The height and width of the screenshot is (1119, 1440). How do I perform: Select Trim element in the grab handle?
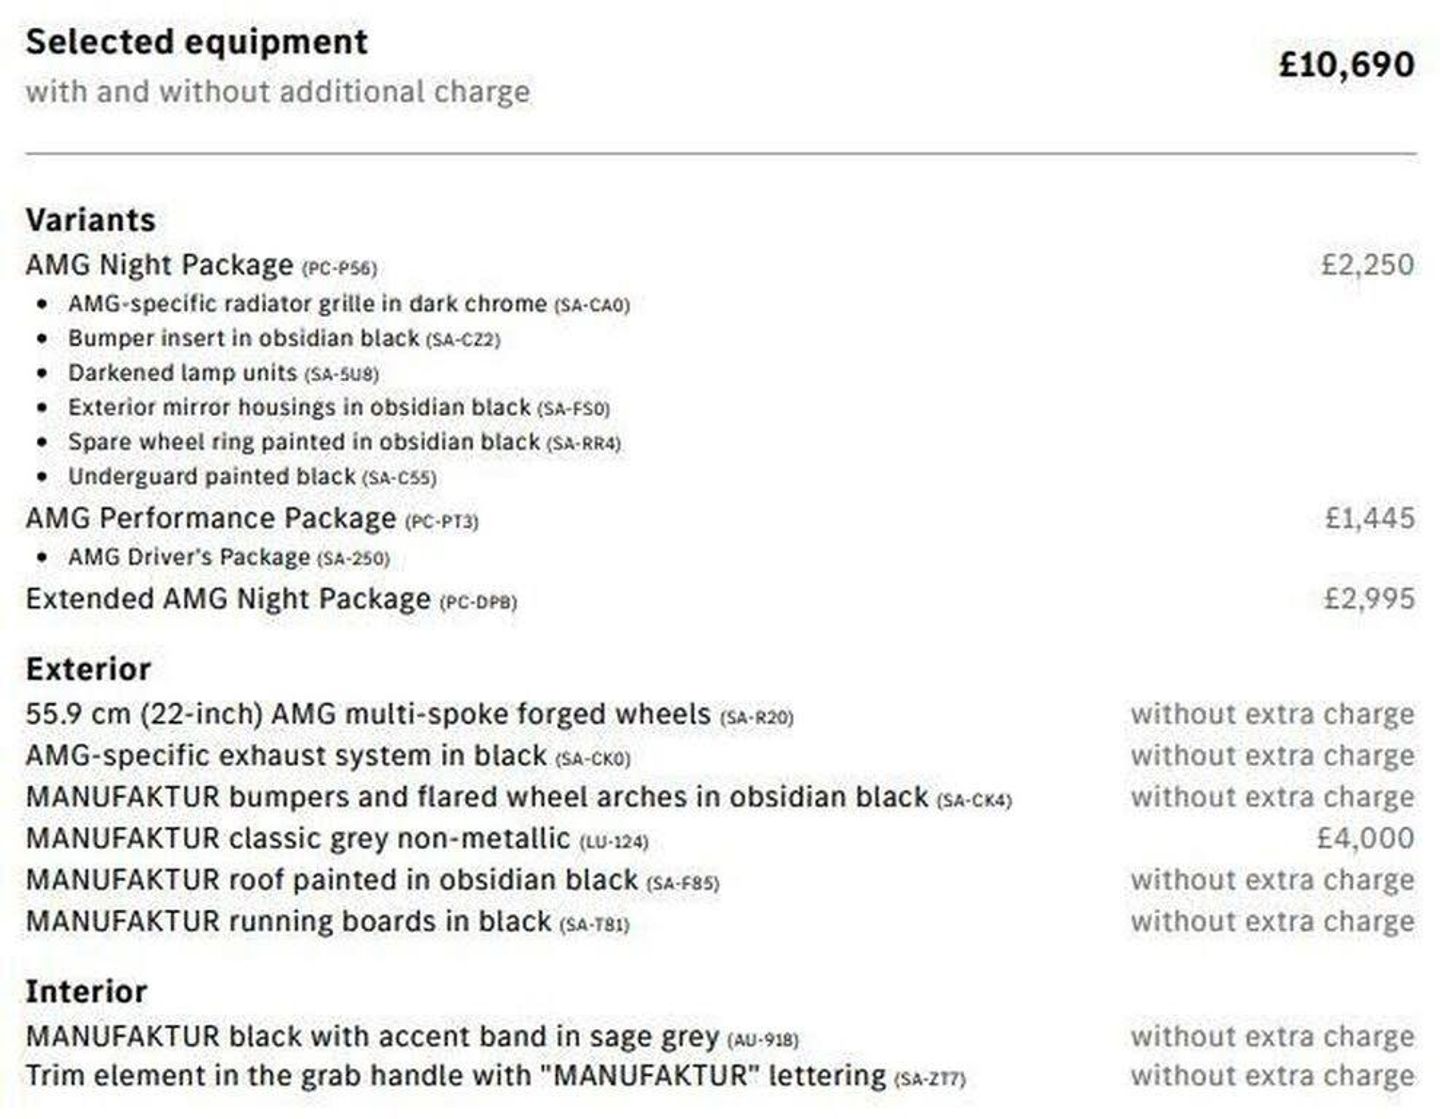(x=455, y=1076)
